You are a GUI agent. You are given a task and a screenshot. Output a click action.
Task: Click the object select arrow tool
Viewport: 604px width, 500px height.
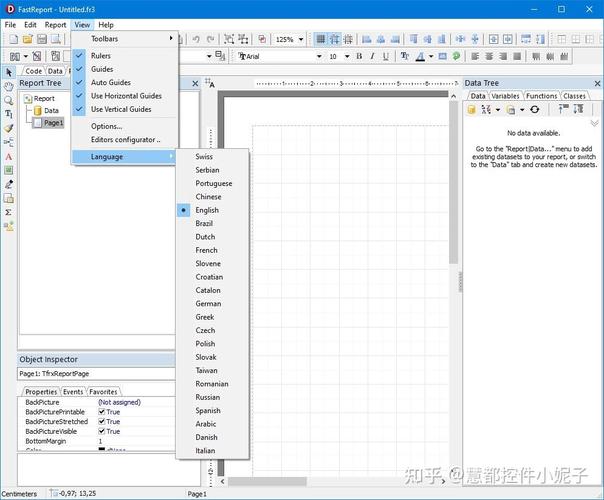point(9,72)
